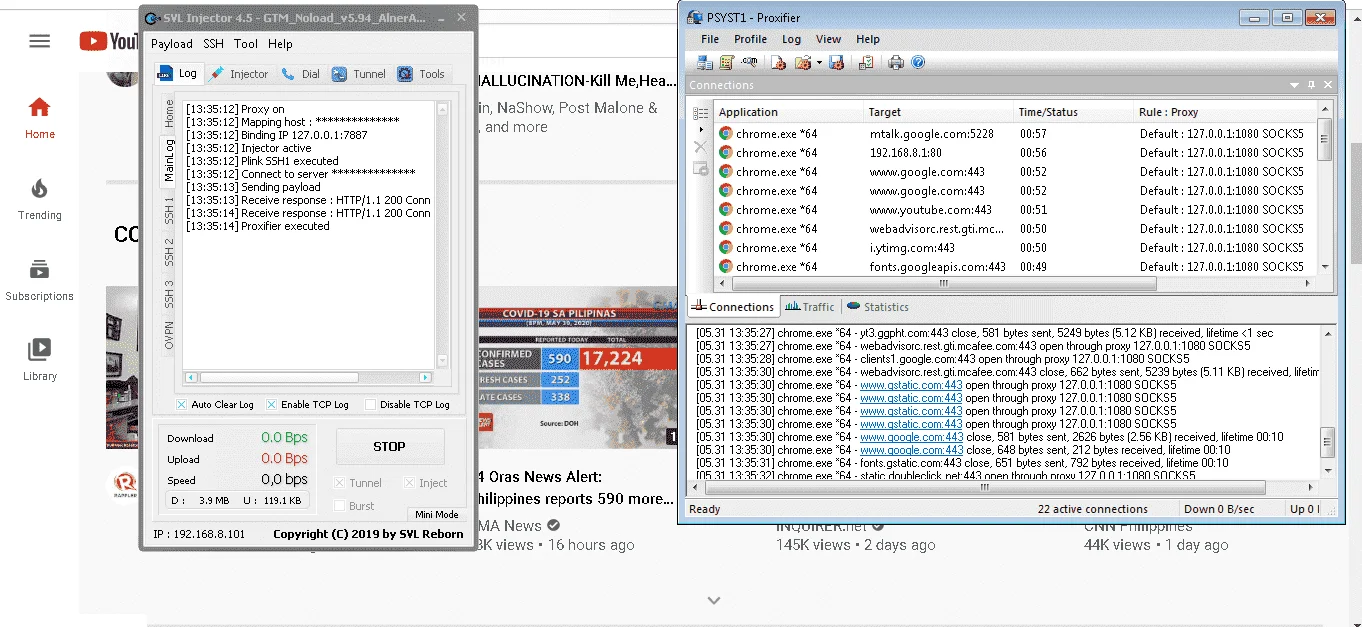Open Proxifier Profile menu
This screenshot has height=627, width=1362.
[x=750, y=39]
